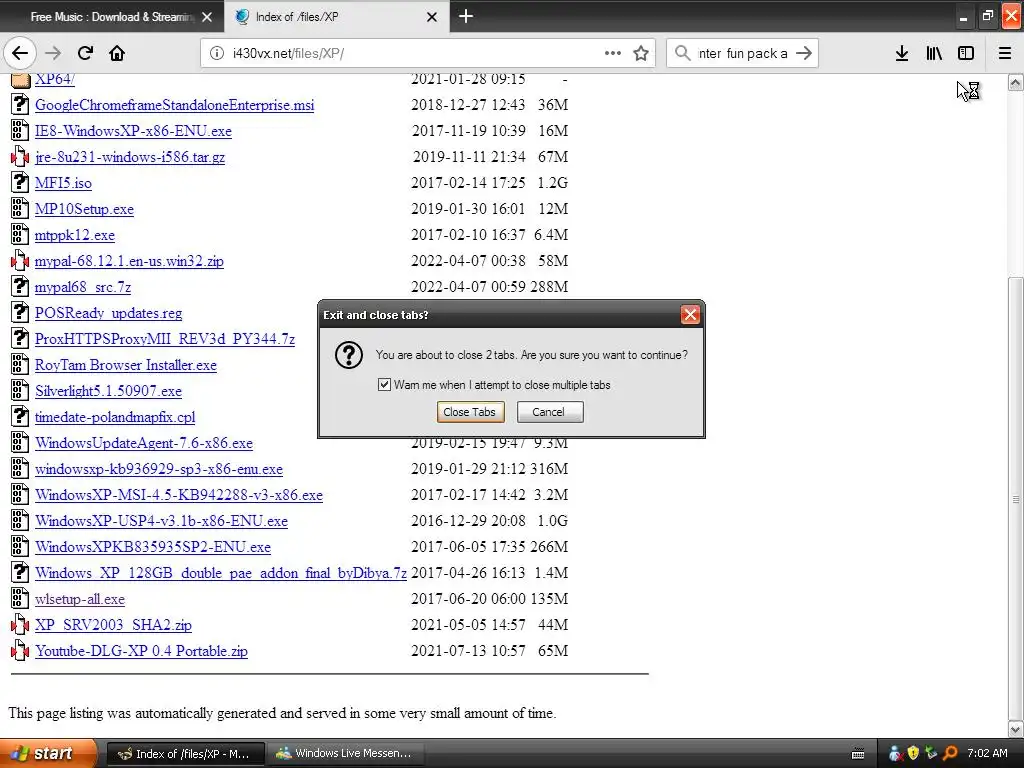Go back with the browser back arrow
The height and width of the screenshot is (768, 1024).
pyautogui.click(x=20, y=53)
